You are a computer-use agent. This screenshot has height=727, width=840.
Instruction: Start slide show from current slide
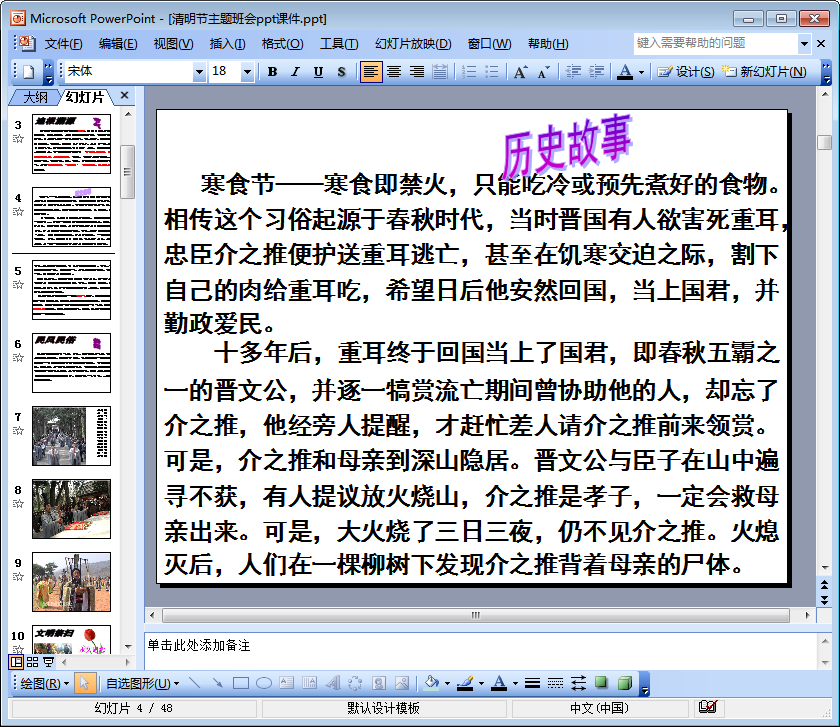click(48, 662)
